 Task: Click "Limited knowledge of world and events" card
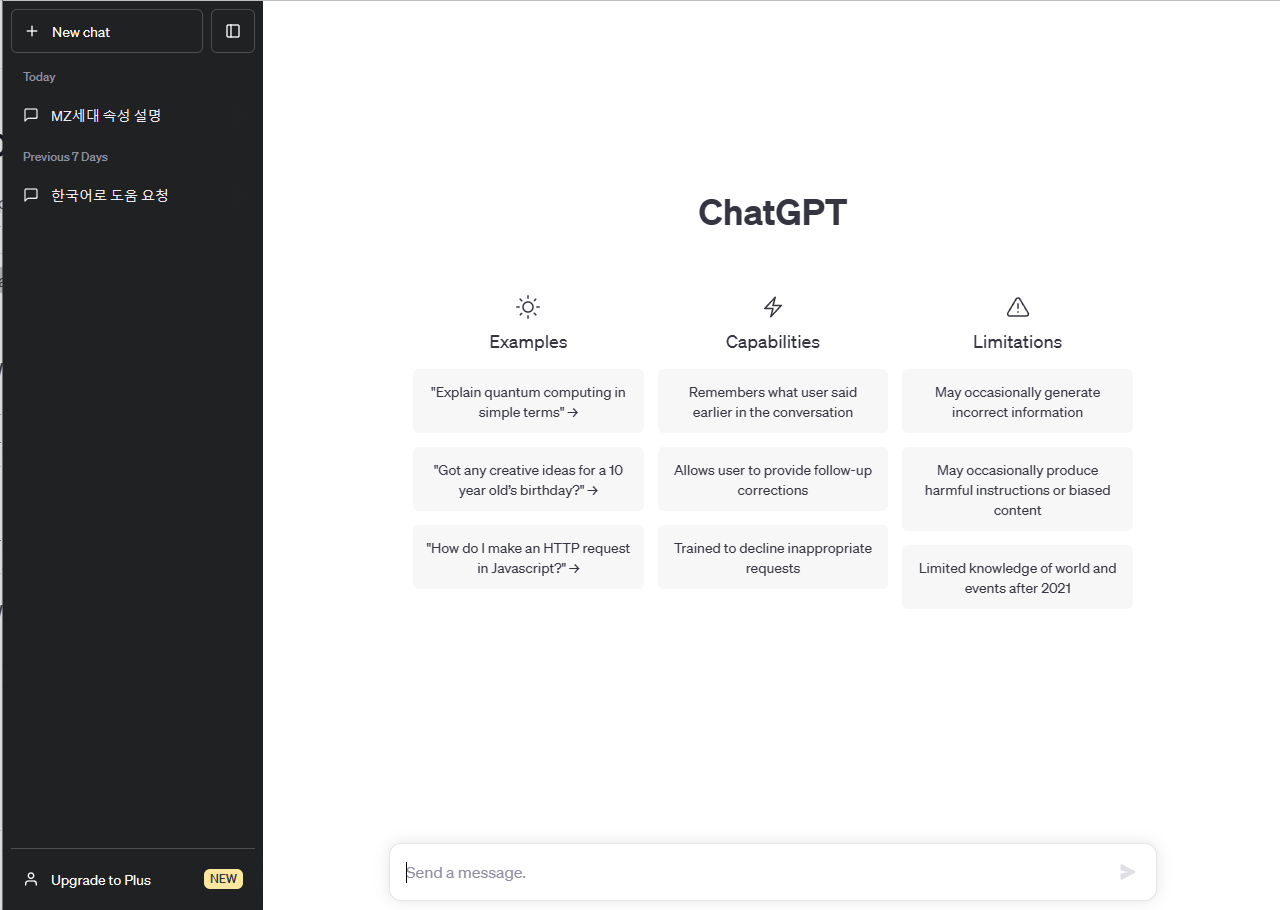1018,578
